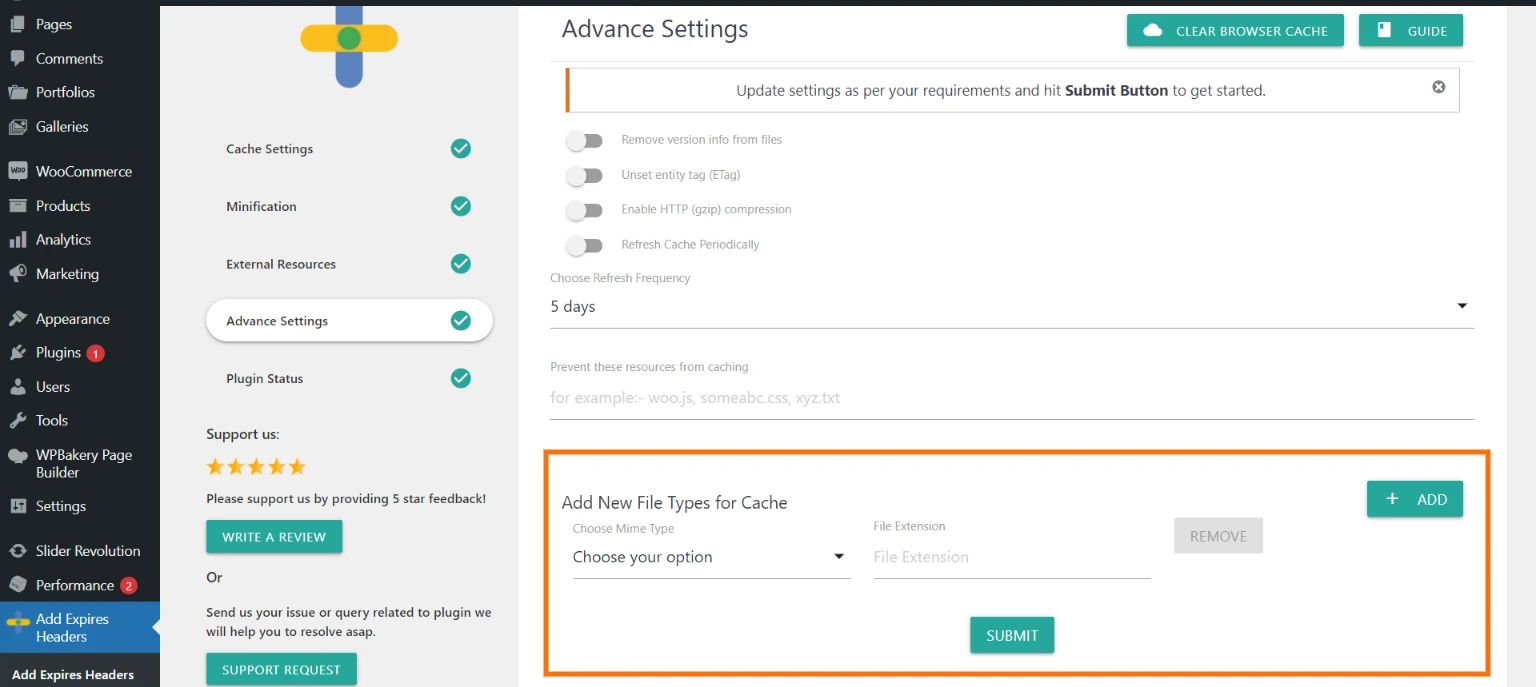This screenshot has height=687, width=1536.
Task: Turn on Enable HTTP (gzip) compression
Action: pos(585,210)
